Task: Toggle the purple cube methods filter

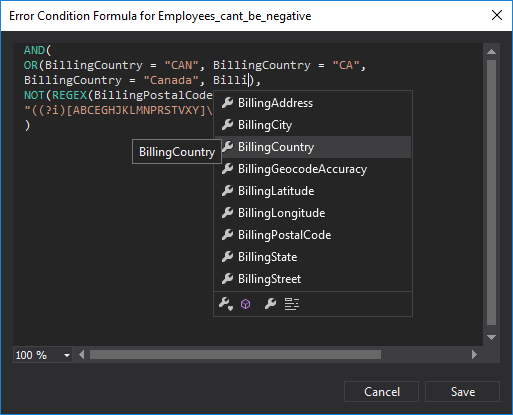Action: 246,304
